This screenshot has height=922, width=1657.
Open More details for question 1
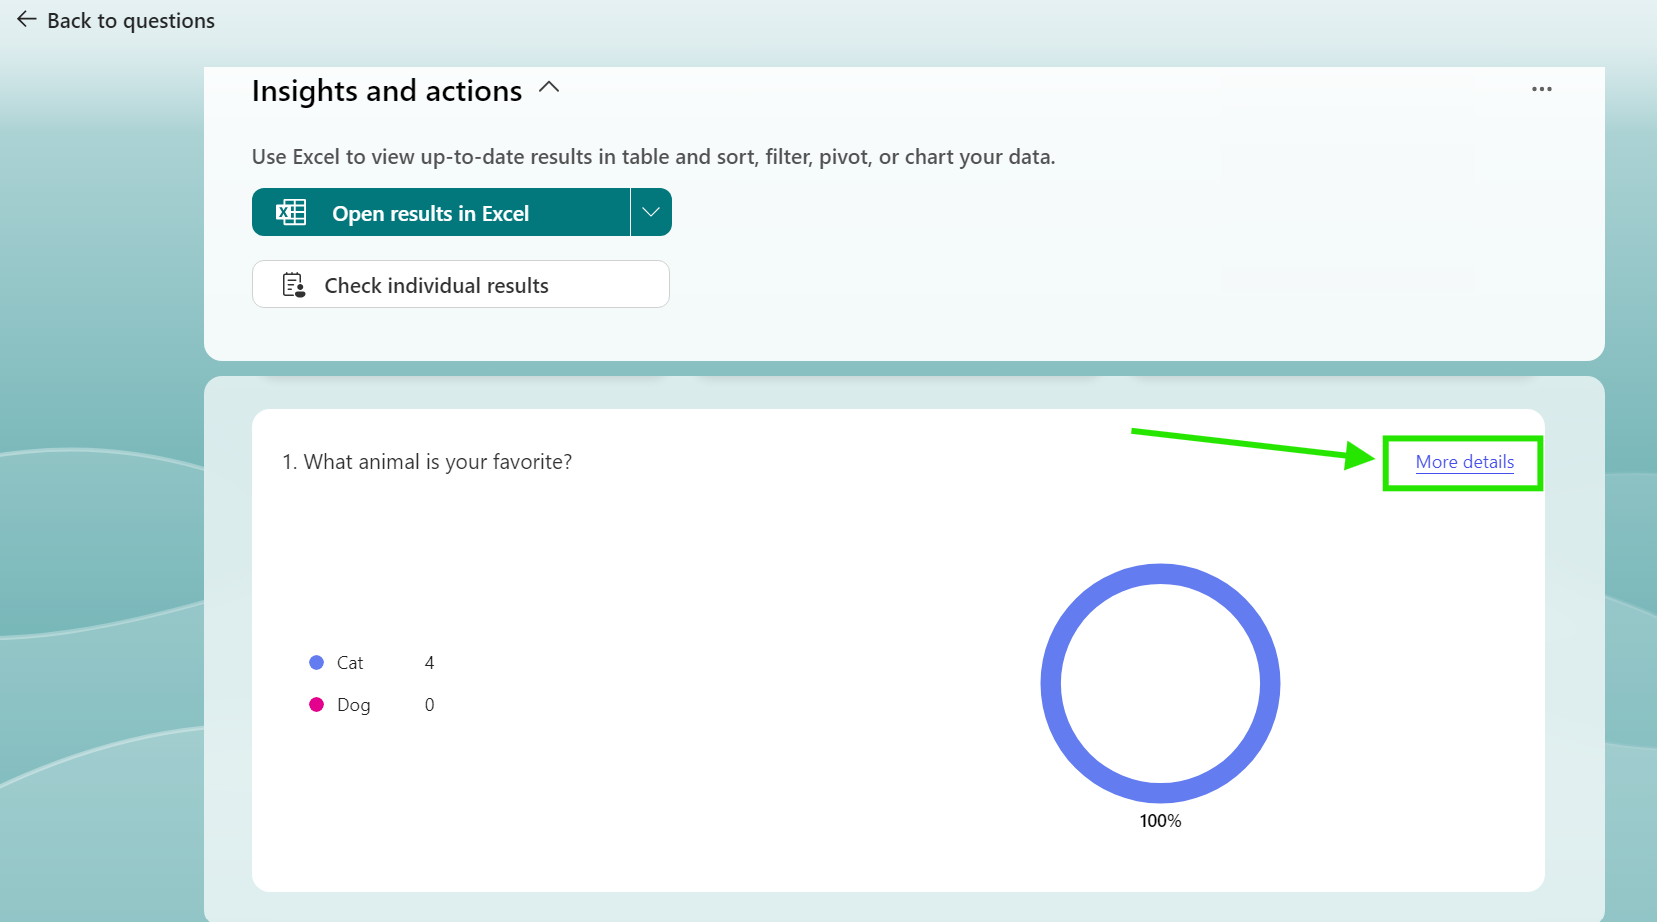tap(1464, 462)
